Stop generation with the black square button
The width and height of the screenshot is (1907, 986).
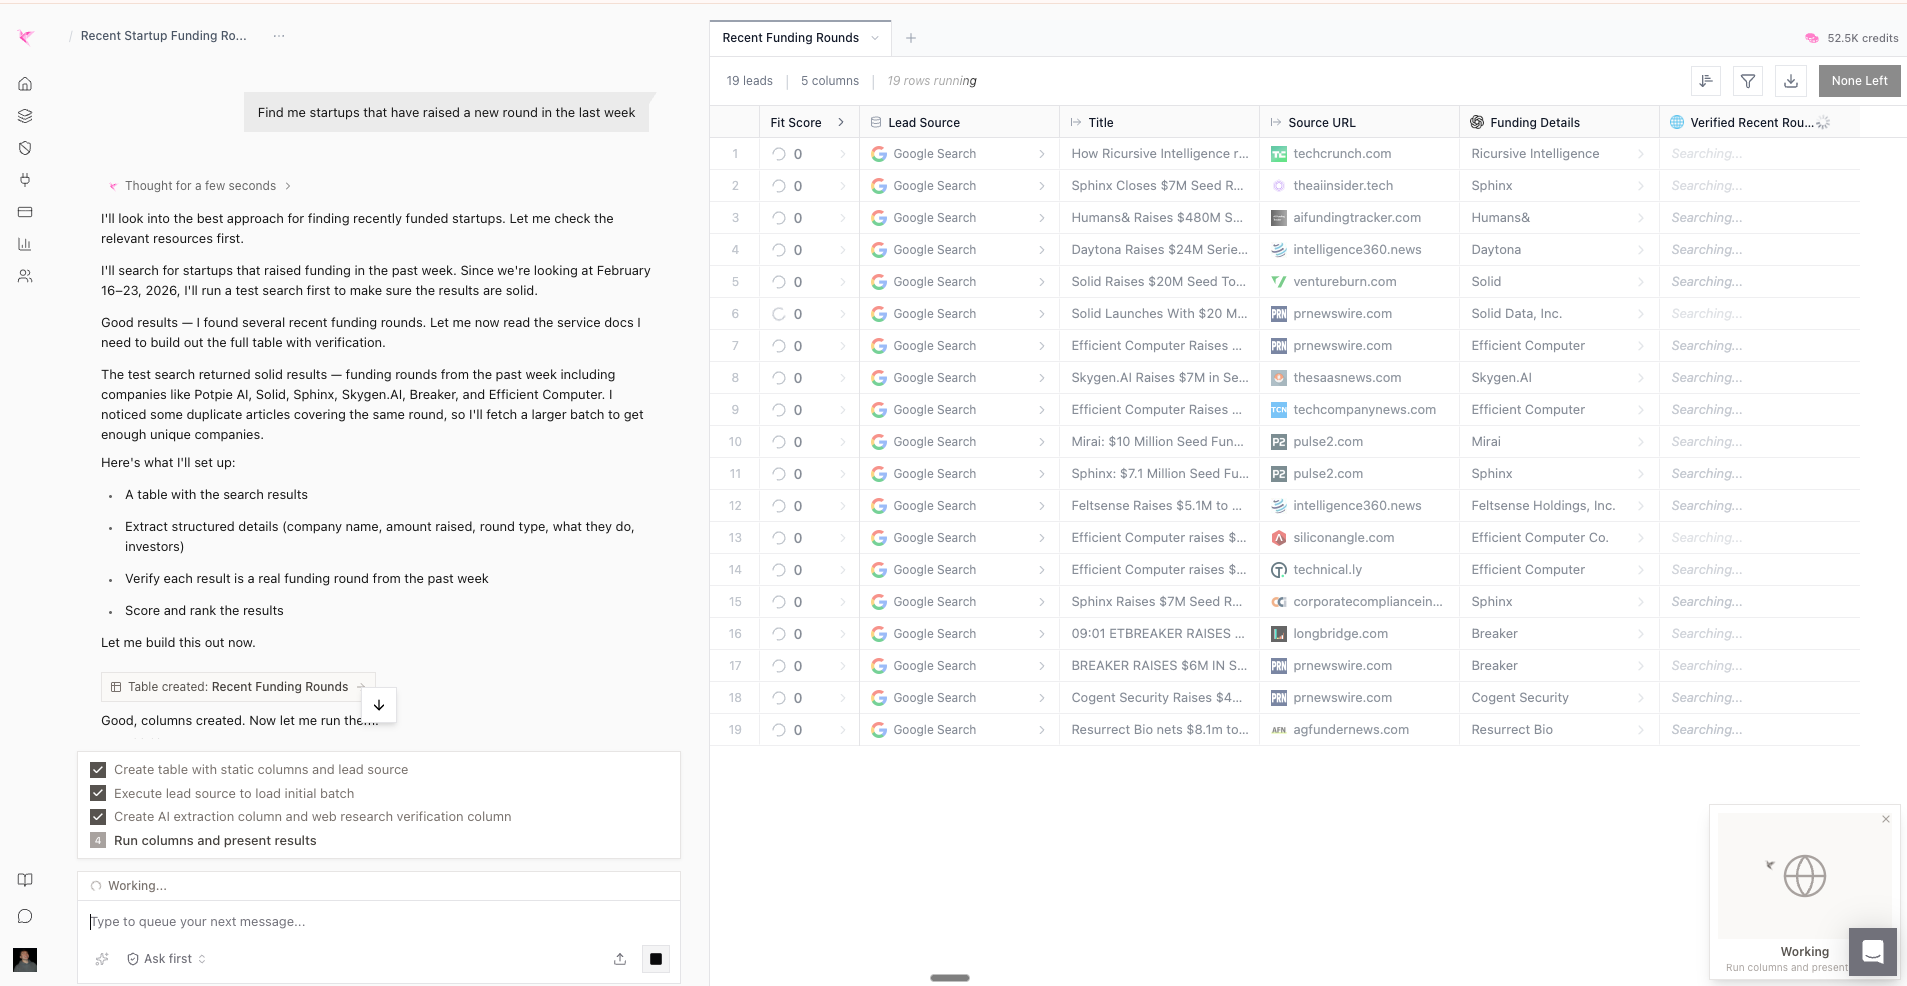click(656, 959)
